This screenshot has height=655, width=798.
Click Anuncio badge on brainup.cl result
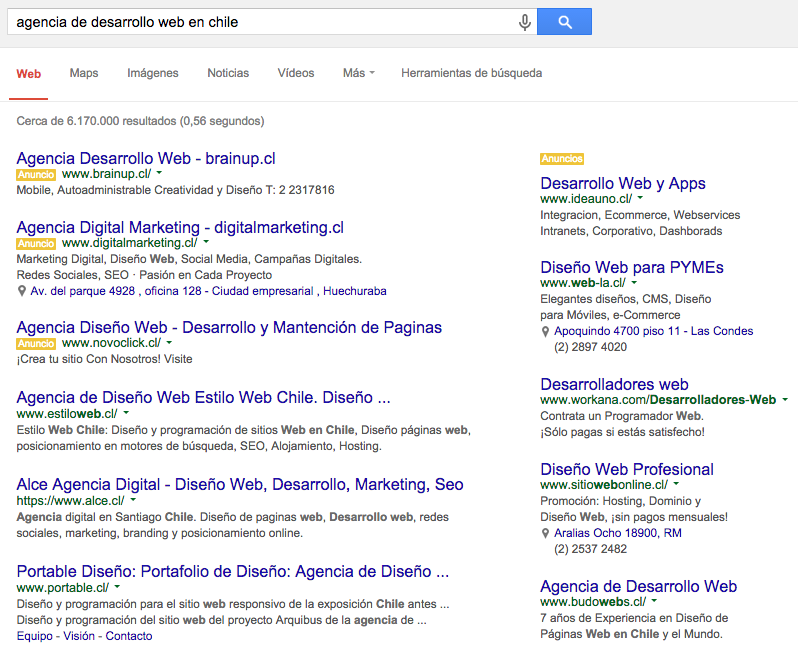pos(36,175)
